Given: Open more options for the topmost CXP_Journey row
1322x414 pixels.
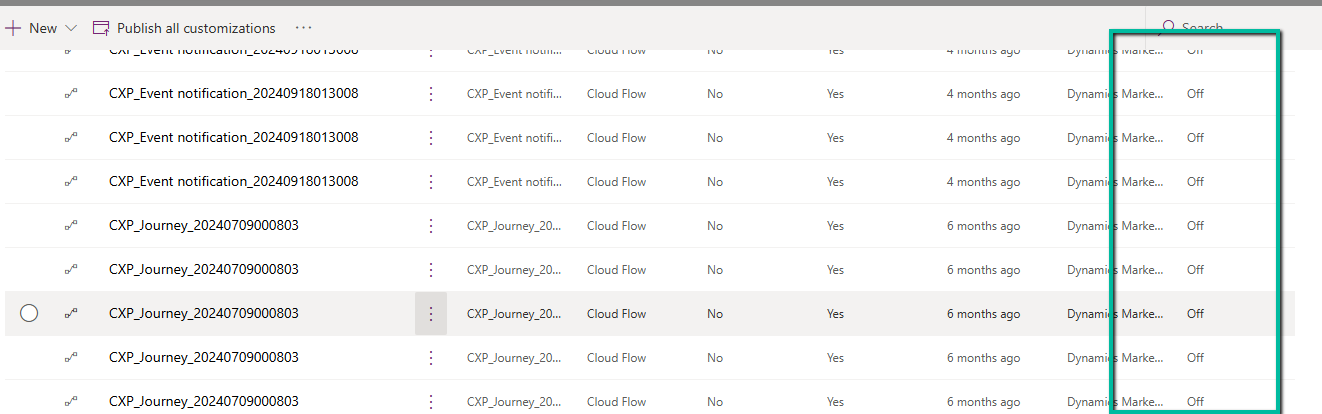Looking at the screenshot, I should (431, 225).
